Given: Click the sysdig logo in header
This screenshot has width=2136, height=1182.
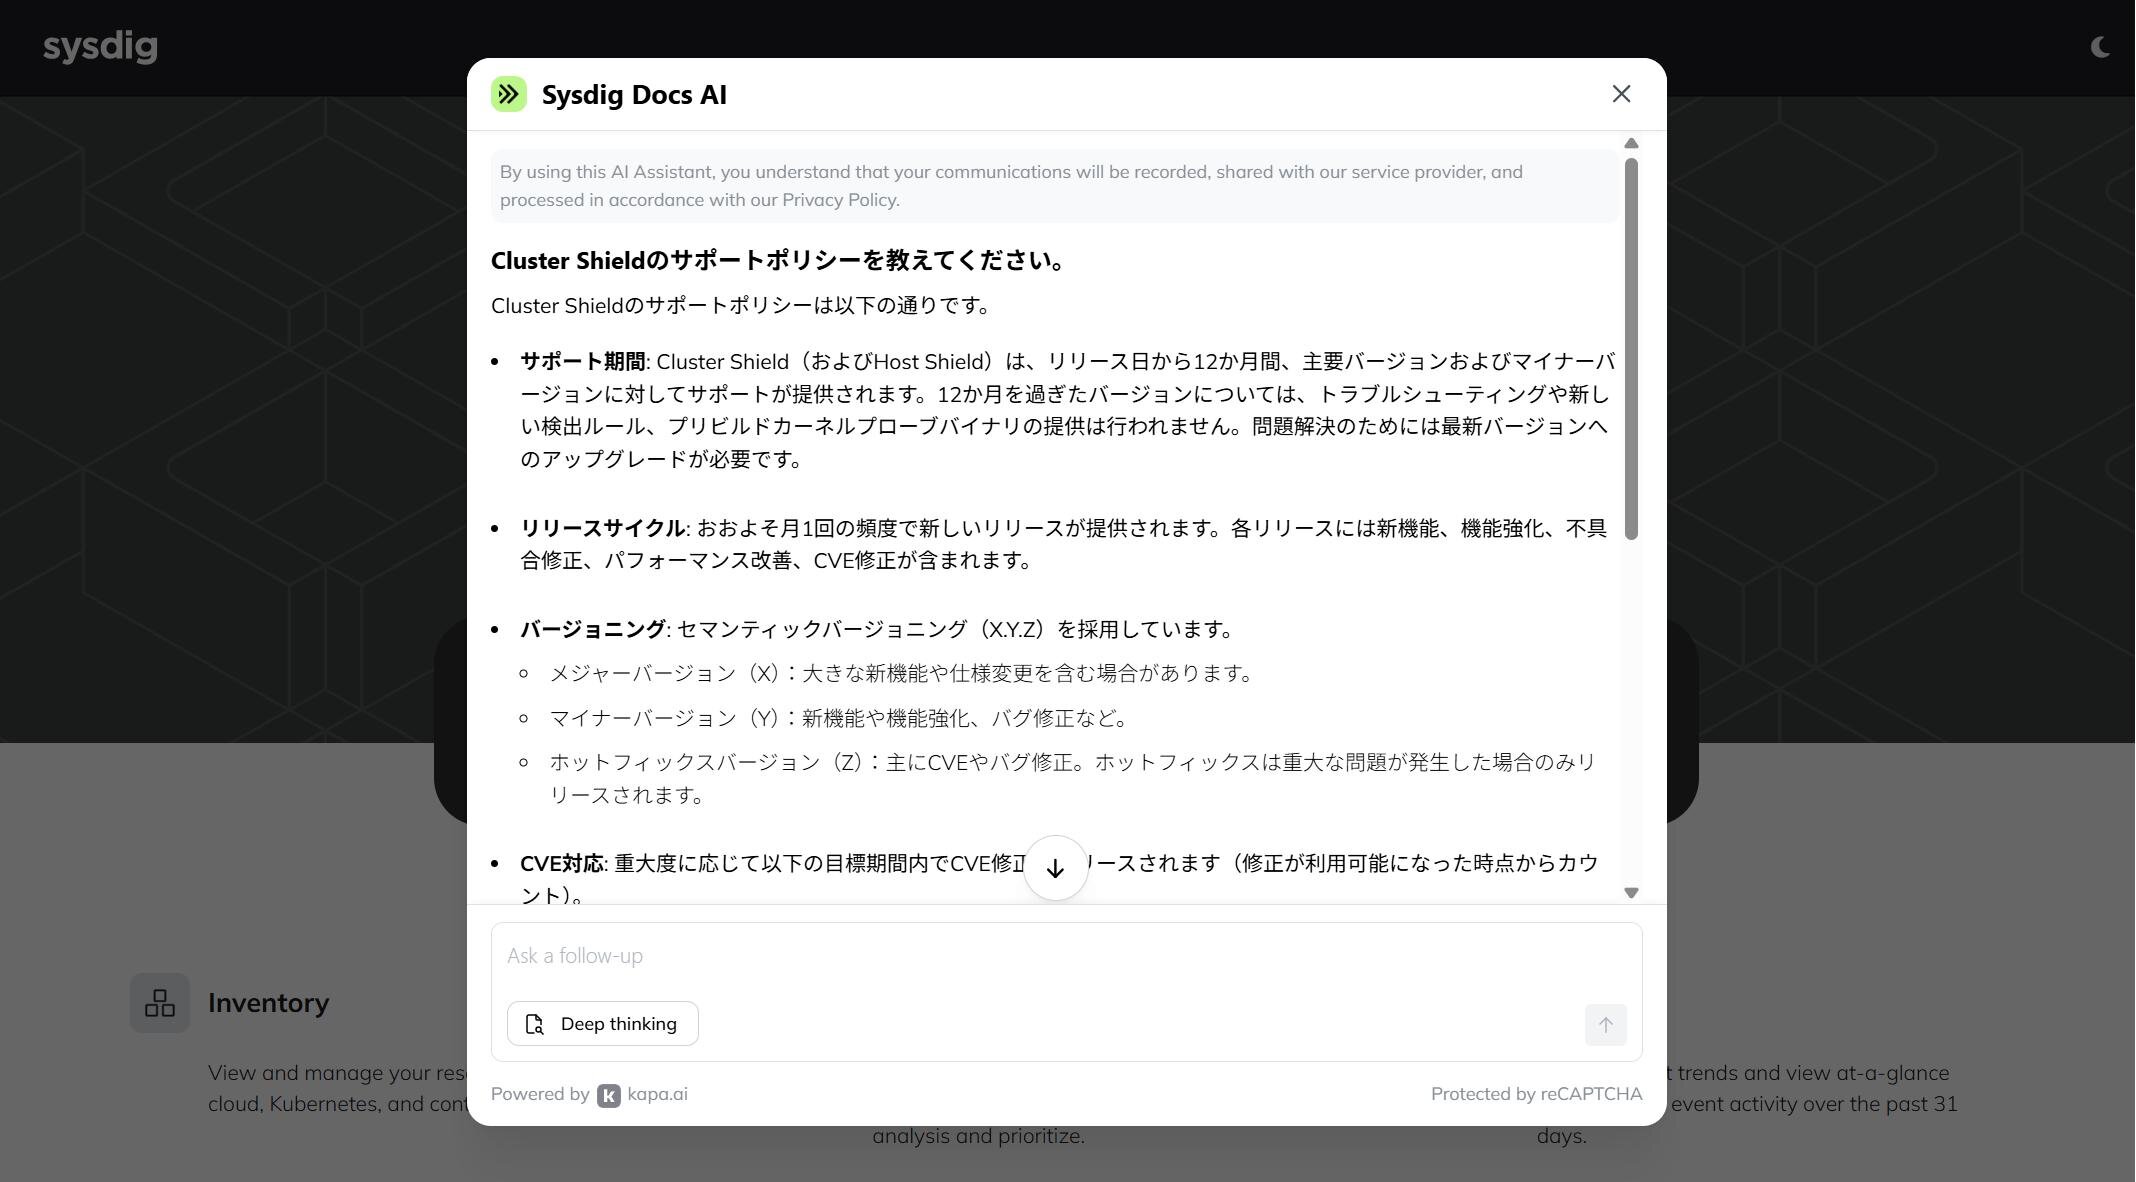Looking at the screenshot, I should tap(100, 46).
